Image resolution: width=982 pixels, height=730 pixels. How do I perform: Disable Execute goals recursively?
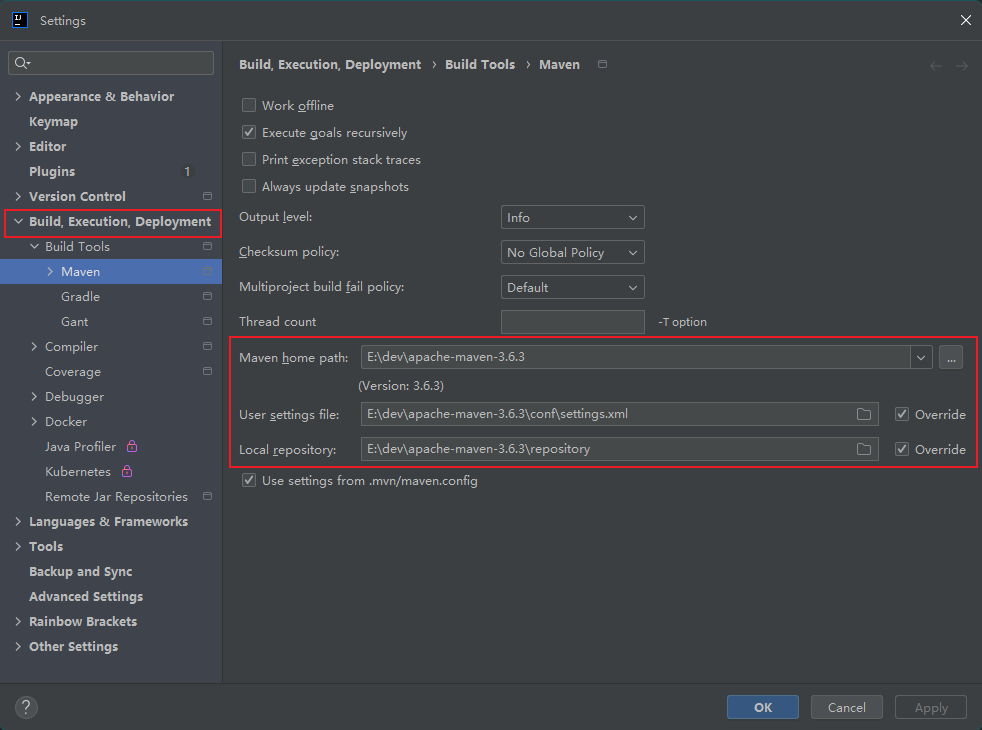click(x=248, y=132)
